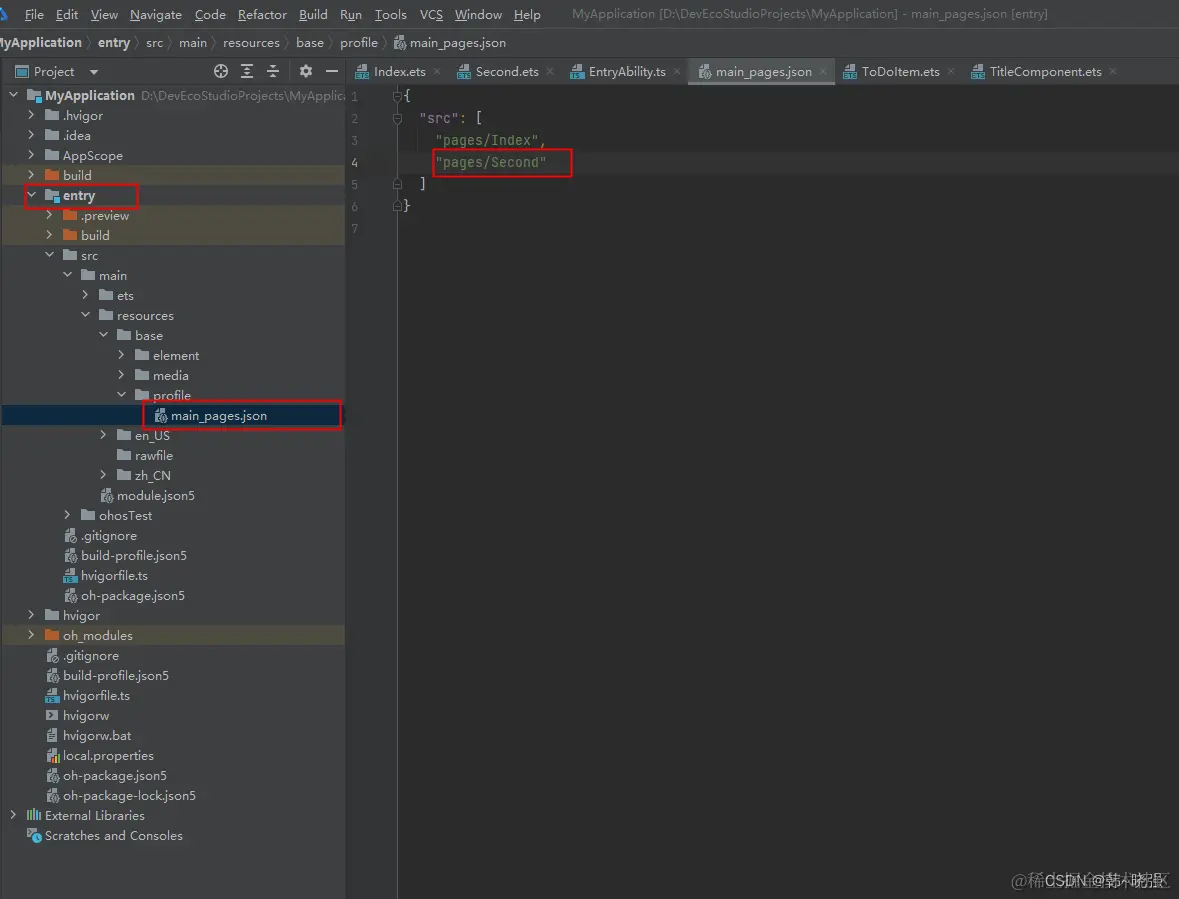
Task: Click the resources breadcrumb in navigation bar
Action: pos(251,43)
